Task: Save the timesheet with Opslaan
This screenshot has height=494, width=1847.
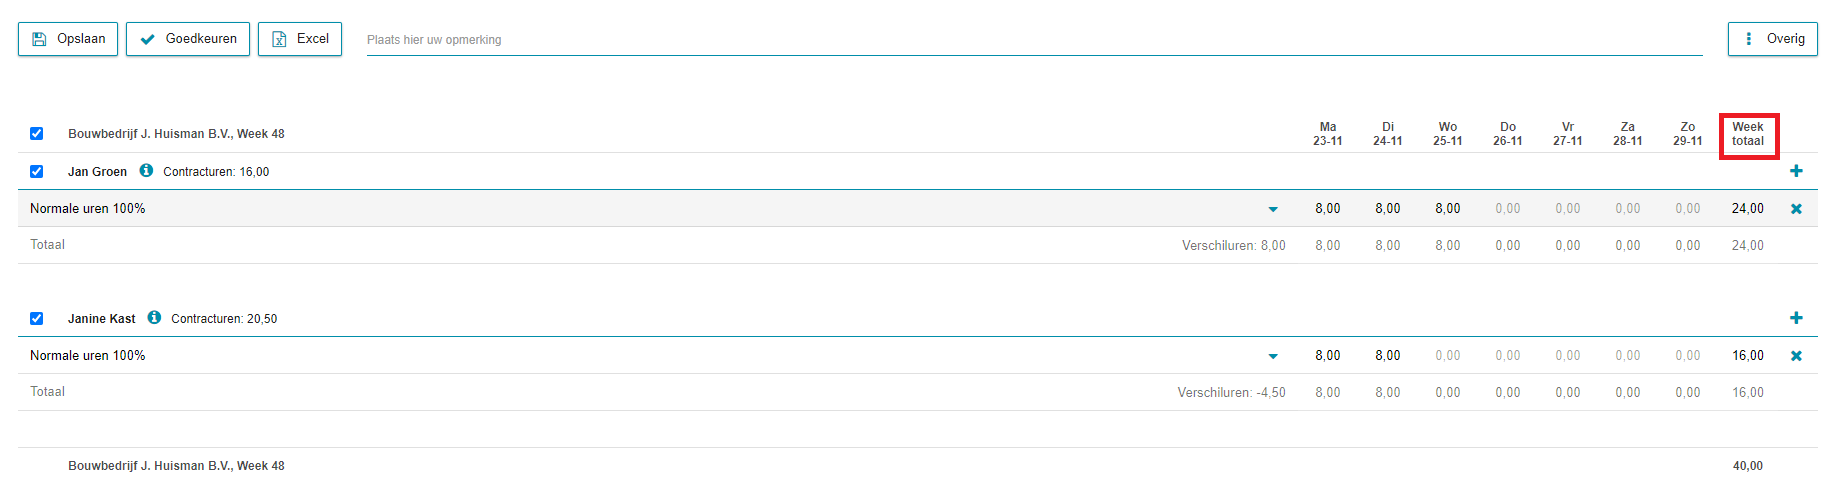Action: (x=68, y=39)
